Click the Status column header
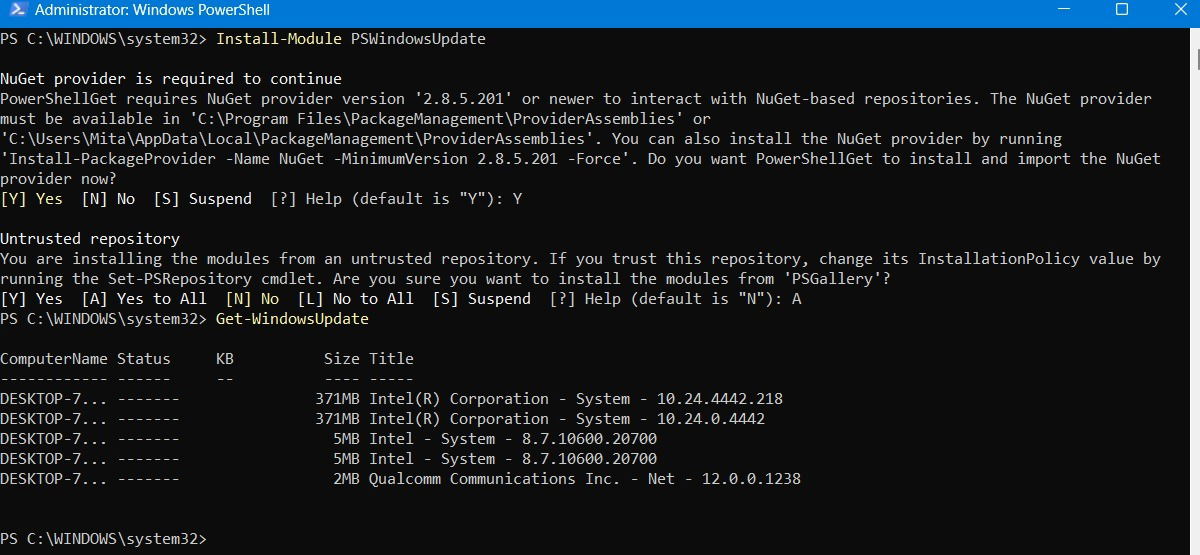 click(x=144, y=359)
